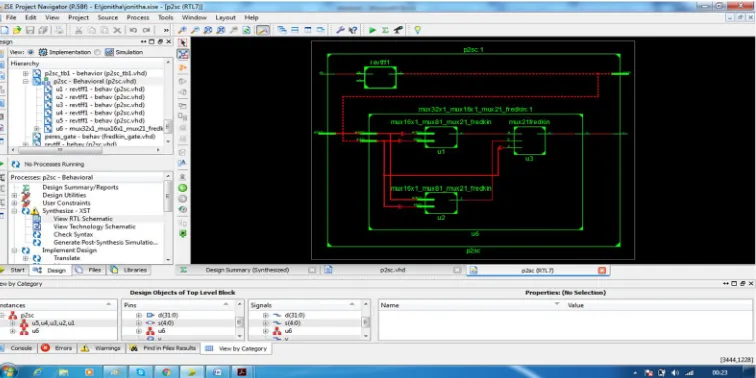Image resolution: width=756 pixels, height=378 pixels.
Task: Open the Warnings bottom tab
Action: 101,348
